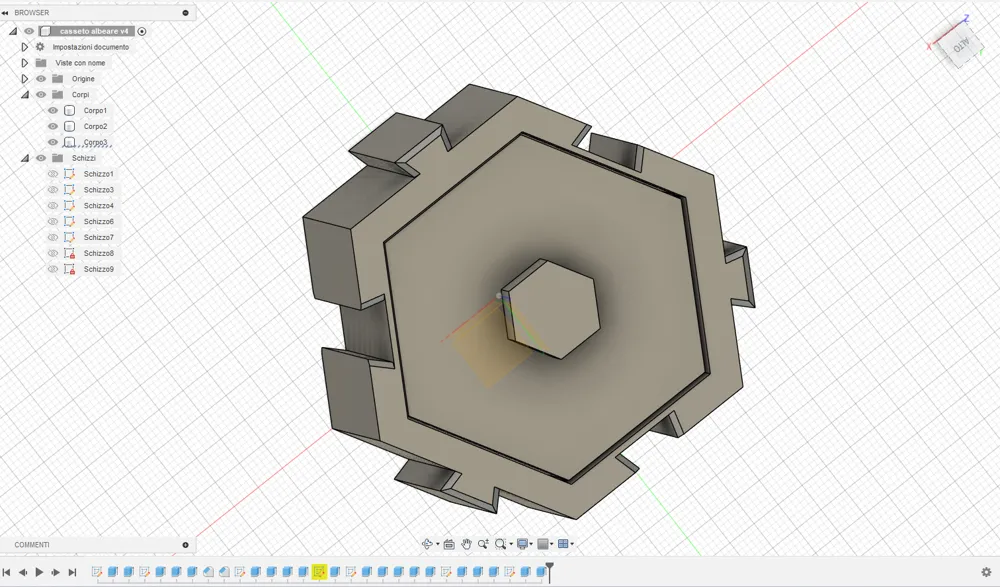Toggle visibility of the Origine folder
The height and width of the screenshot is (587, 1000).
41,79
